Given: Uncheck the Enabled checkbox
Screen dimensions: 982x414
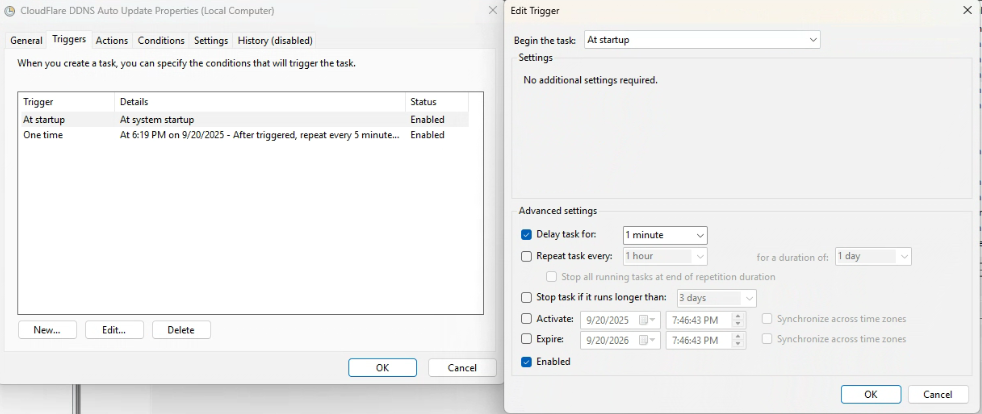Looking at the screenshot, I should point(527,362).
